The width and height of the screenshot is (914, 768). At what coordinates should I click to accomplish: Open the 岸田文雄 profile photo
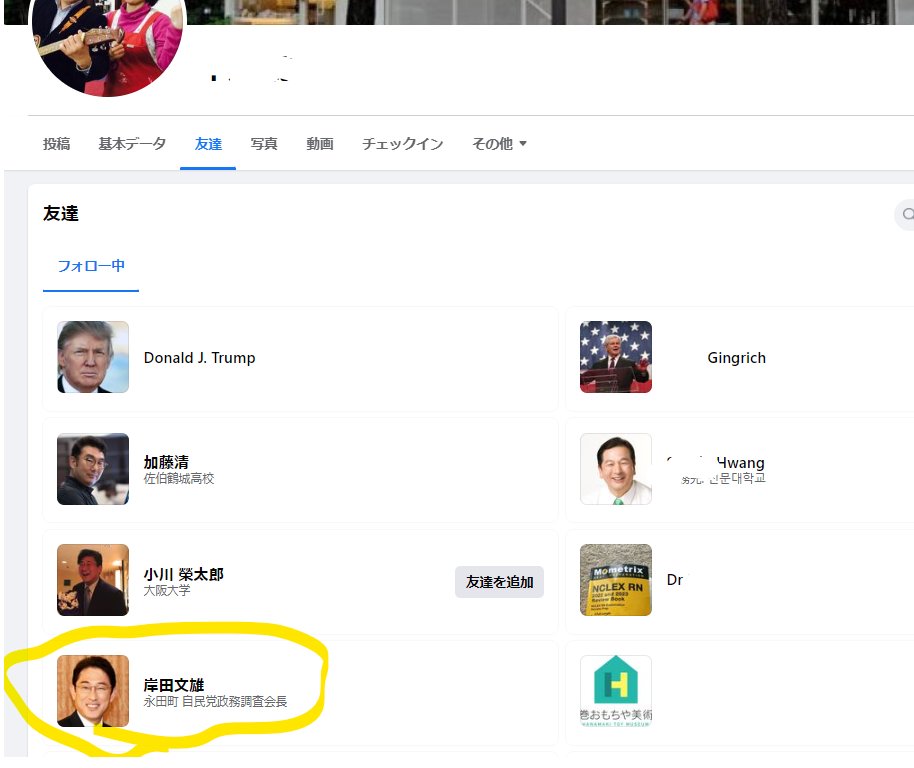93,691
